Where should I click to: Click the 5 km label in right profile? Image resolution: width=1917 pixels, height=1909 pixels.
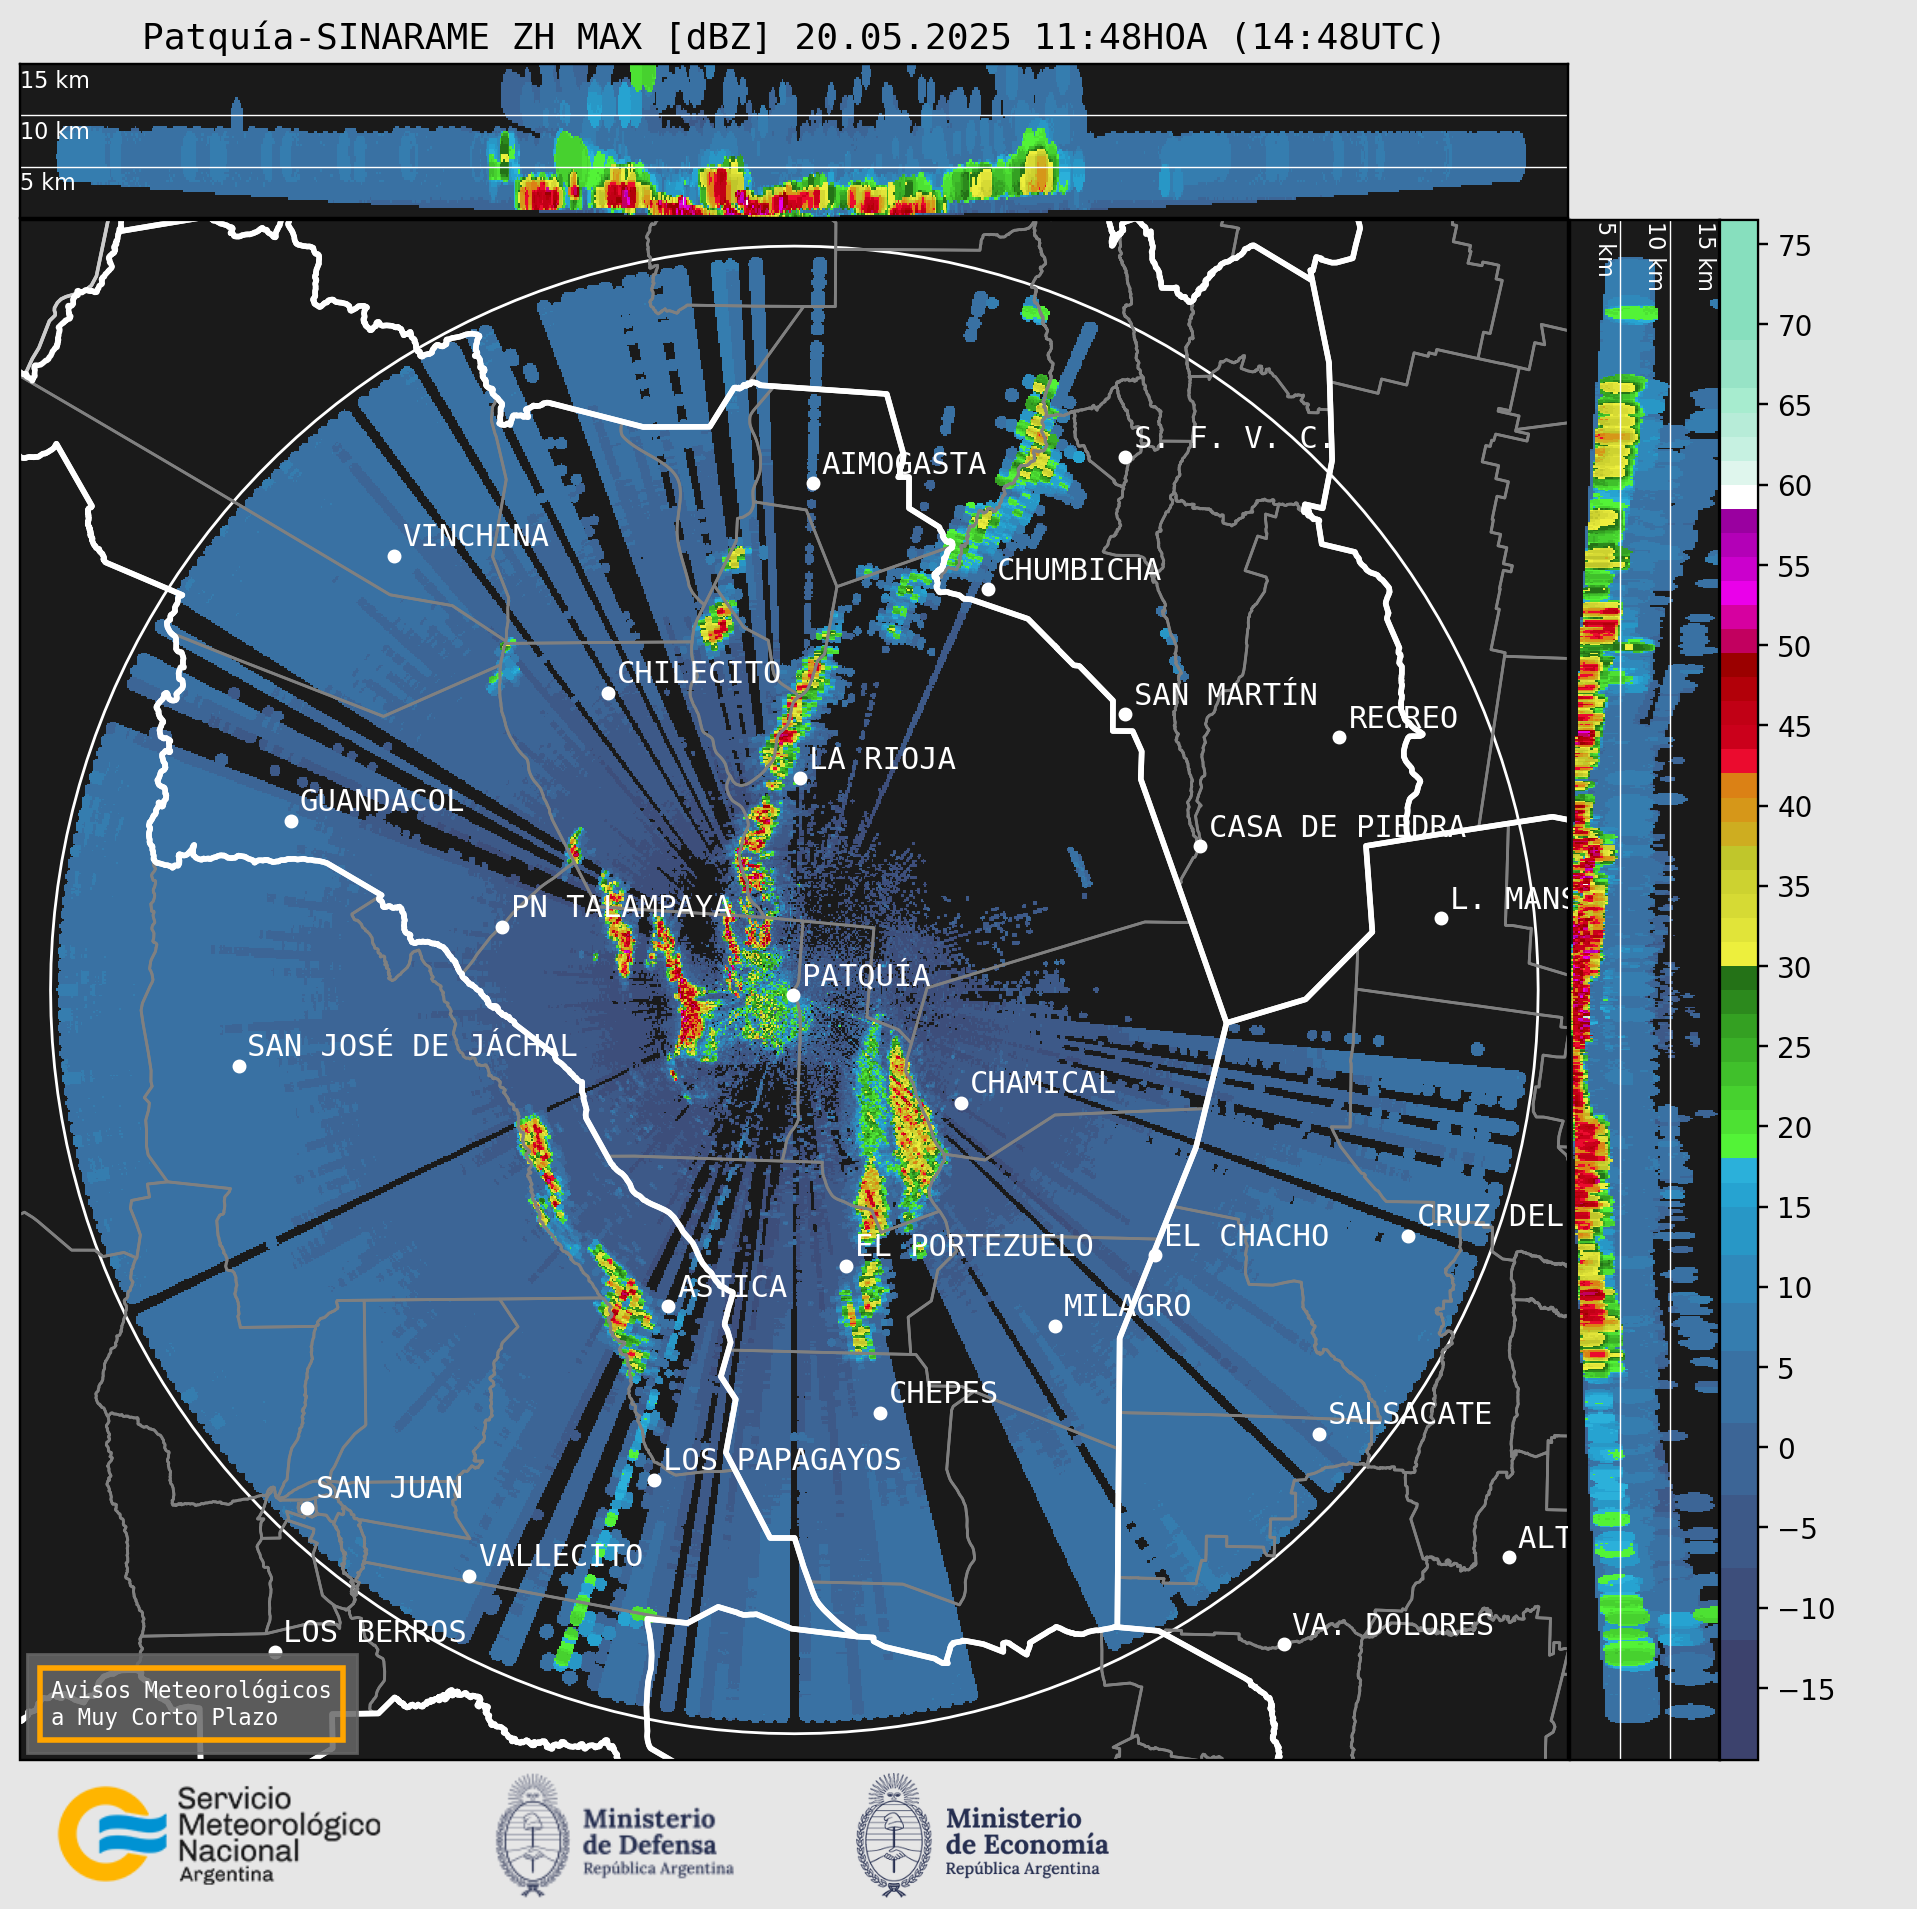pos(1606,249)
